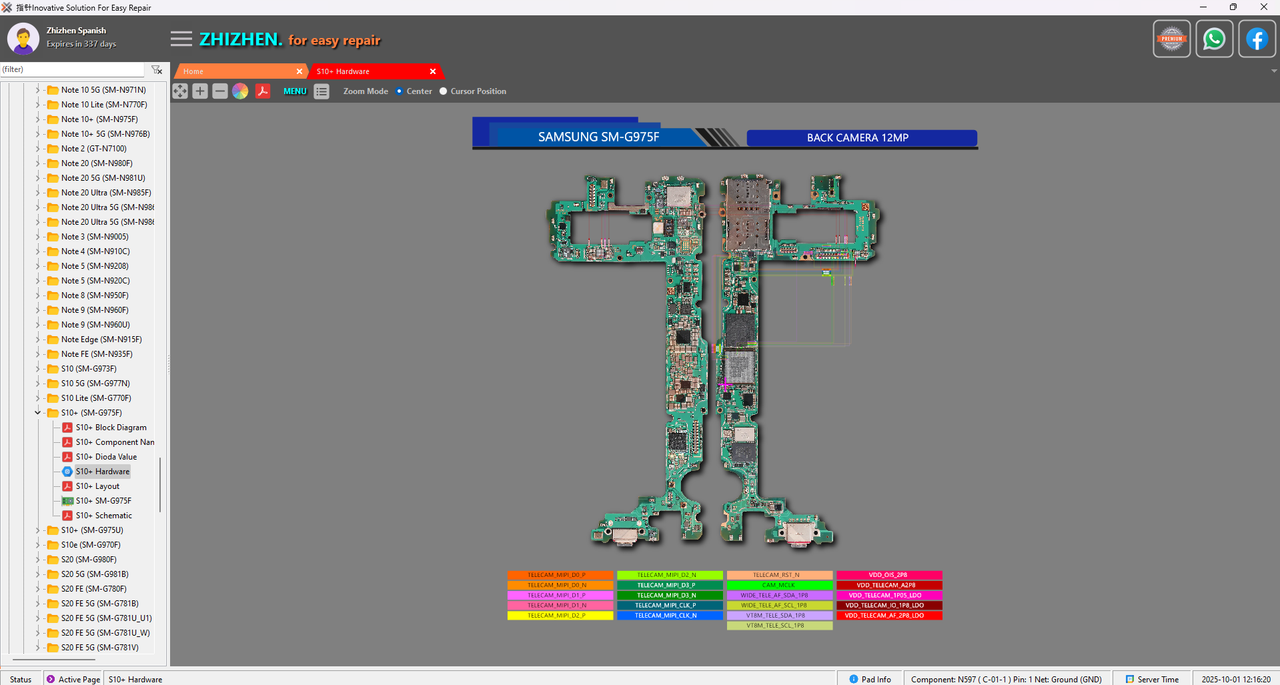Viewport: 1280px width, 685px height.
Task: Select S20 FE 5G (SM-G781B) tree row
Action: tap(99, 603)
